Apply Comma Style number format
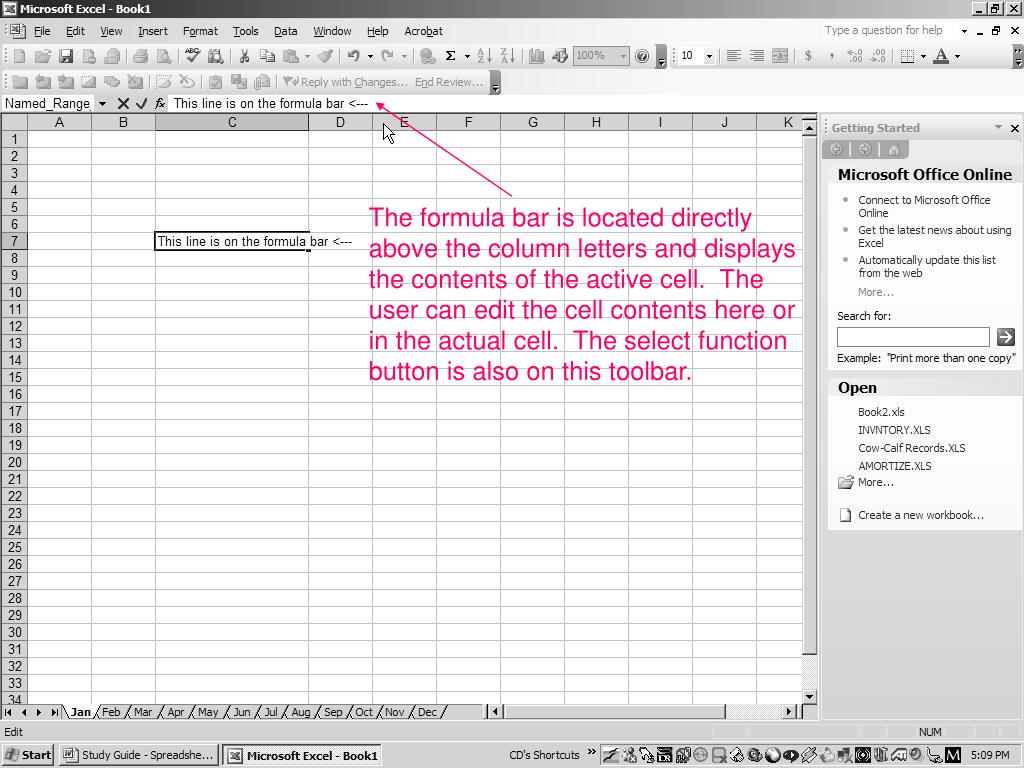Image resolution: width=1024 pixels, height=768 pixels. [831, 56]
